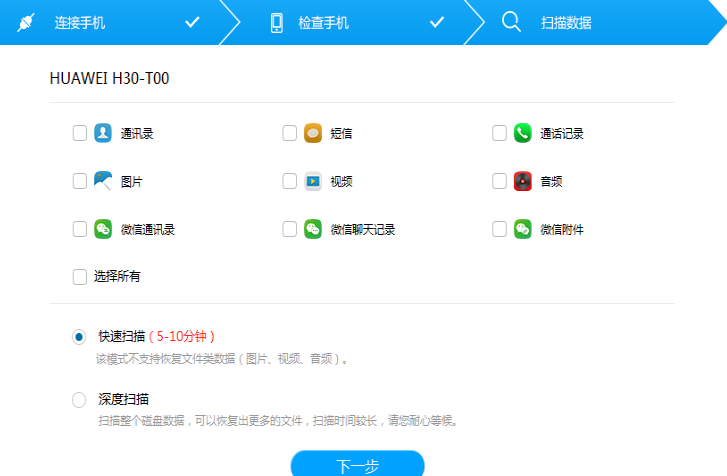Screen dimensions: 727x476
Task: Click the 通话记录 label text
Action: 561,133
